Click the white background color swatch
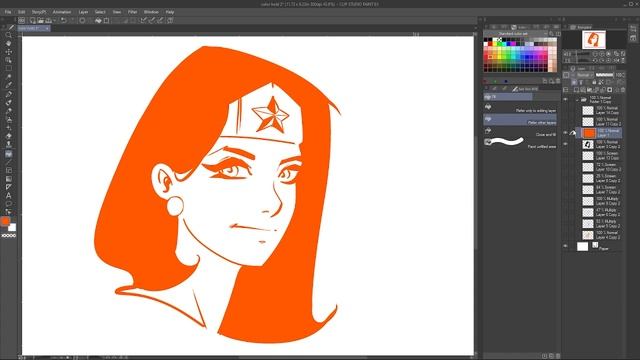The image size is (640, 360). pyautogui.click(x=12, y=227)
